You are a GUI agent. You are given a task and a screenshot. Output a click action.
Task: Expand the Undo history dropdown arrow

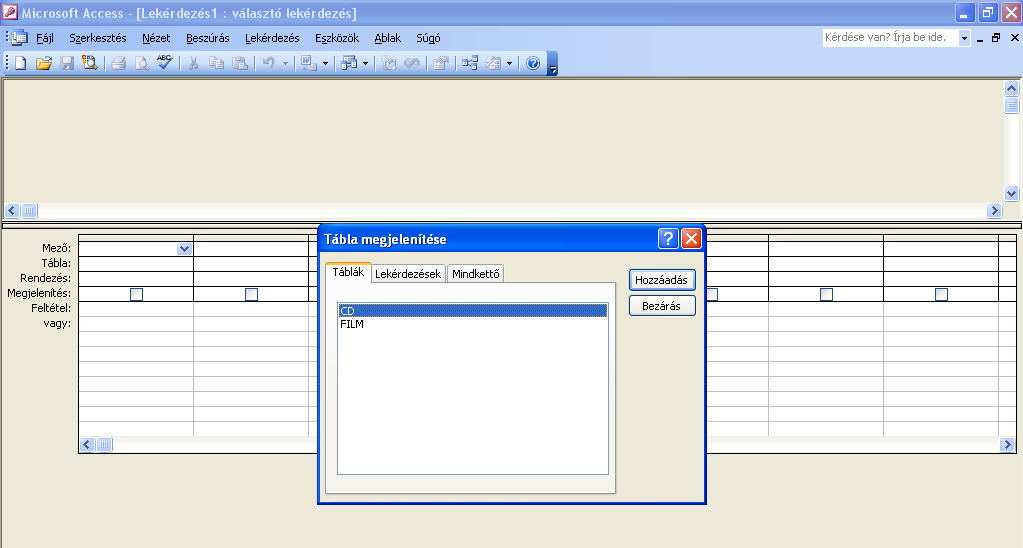[285, 63]
